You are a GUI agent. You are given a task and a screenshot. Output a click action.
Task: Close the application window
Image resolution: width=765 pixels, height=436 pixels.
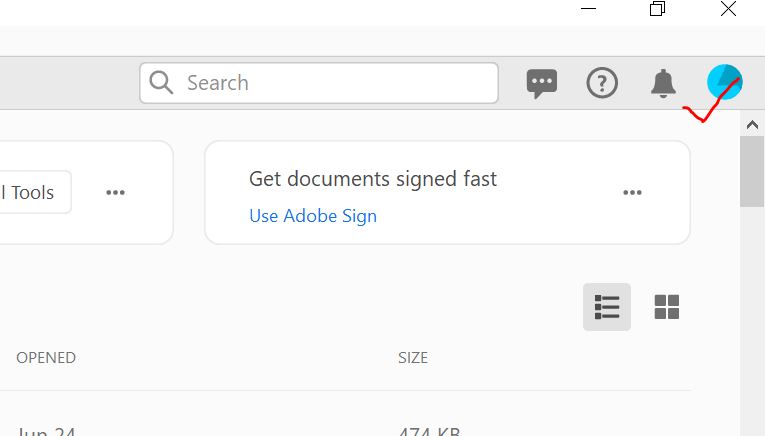[728, 9]
